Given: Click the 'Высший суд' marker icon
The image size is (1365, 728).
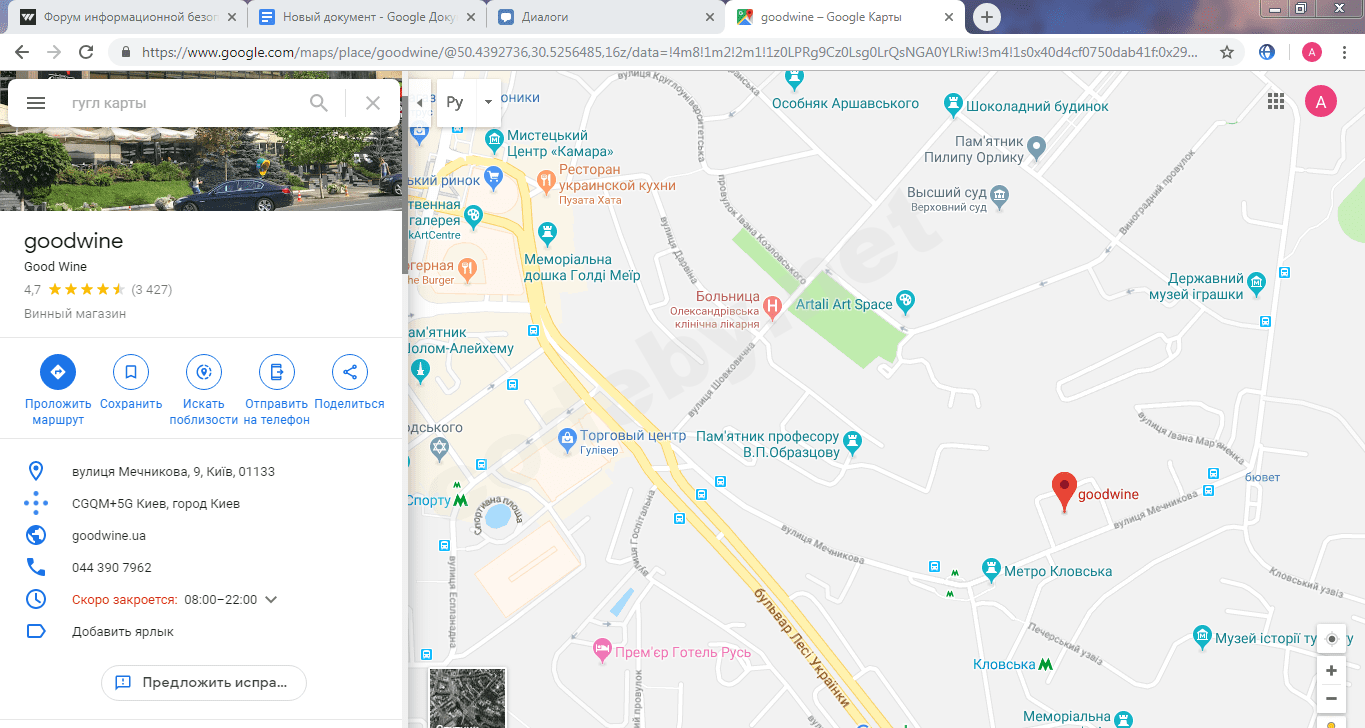Looking at the screenshot, I should coord(1000,196).
